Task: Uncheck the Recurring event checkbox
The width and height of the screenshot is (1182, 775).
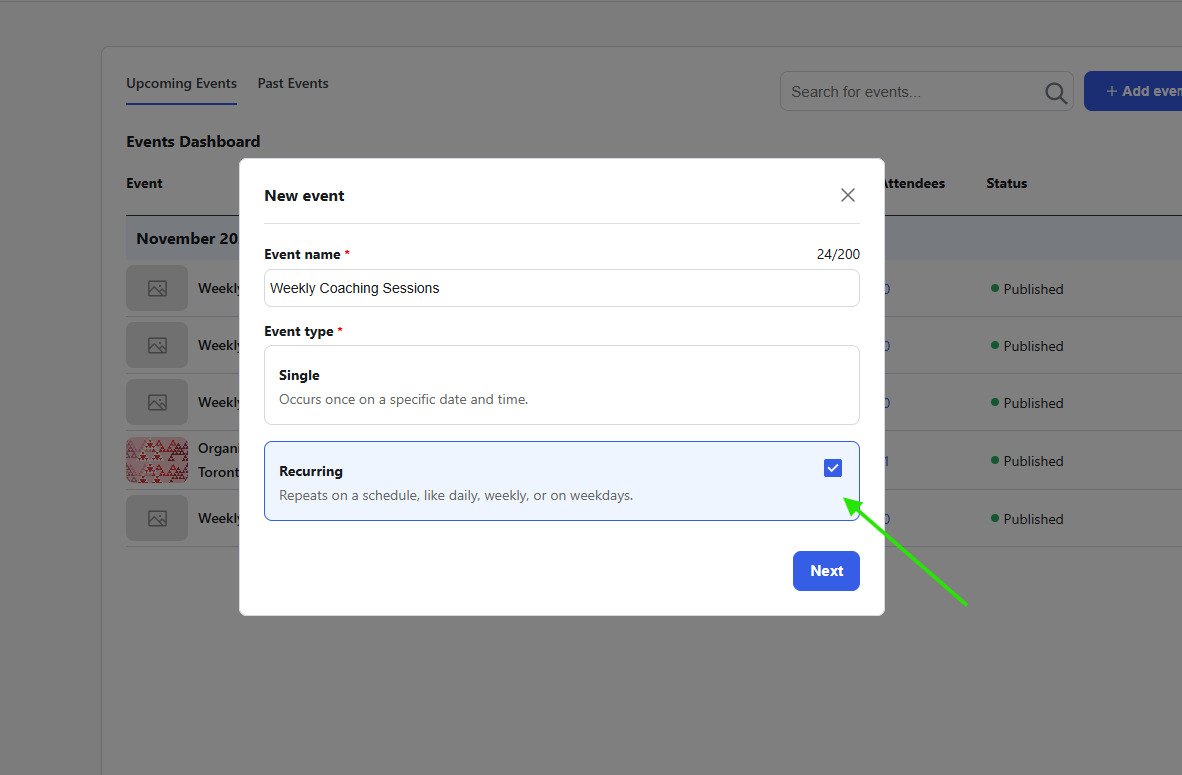Action: (833, 468)
